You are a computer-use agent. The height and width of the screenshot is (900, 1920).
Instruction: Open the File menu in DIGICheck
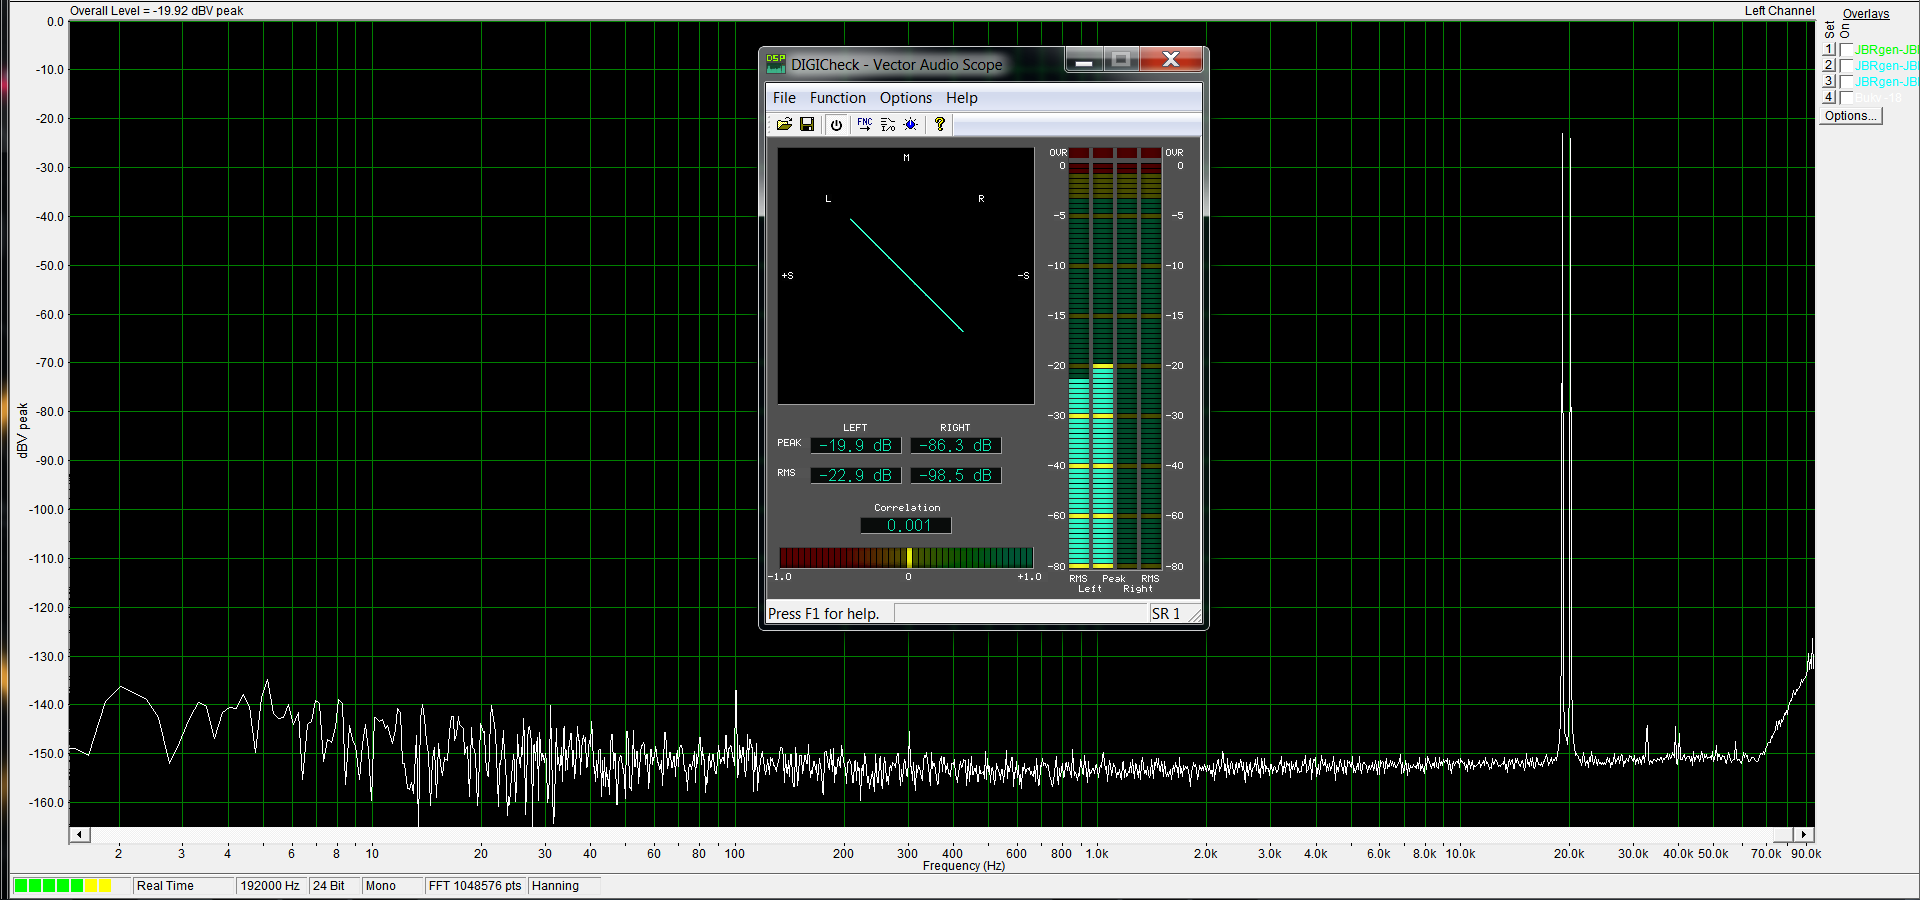click(784, 98)
